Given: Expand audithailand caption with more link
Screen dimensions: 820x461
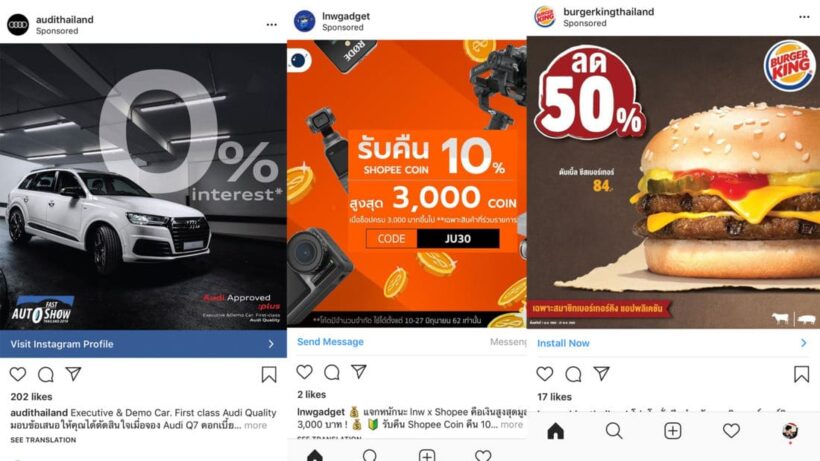Looking at the screenshot, I should click(255, 425).
